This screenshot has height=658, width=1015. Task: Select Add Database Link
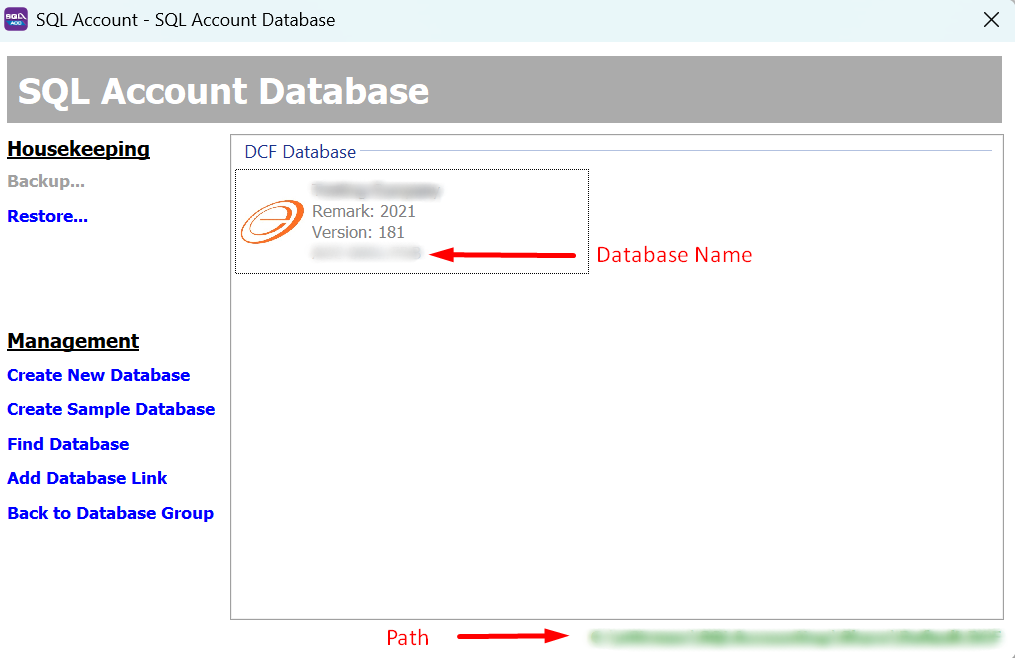click(87, 478)
